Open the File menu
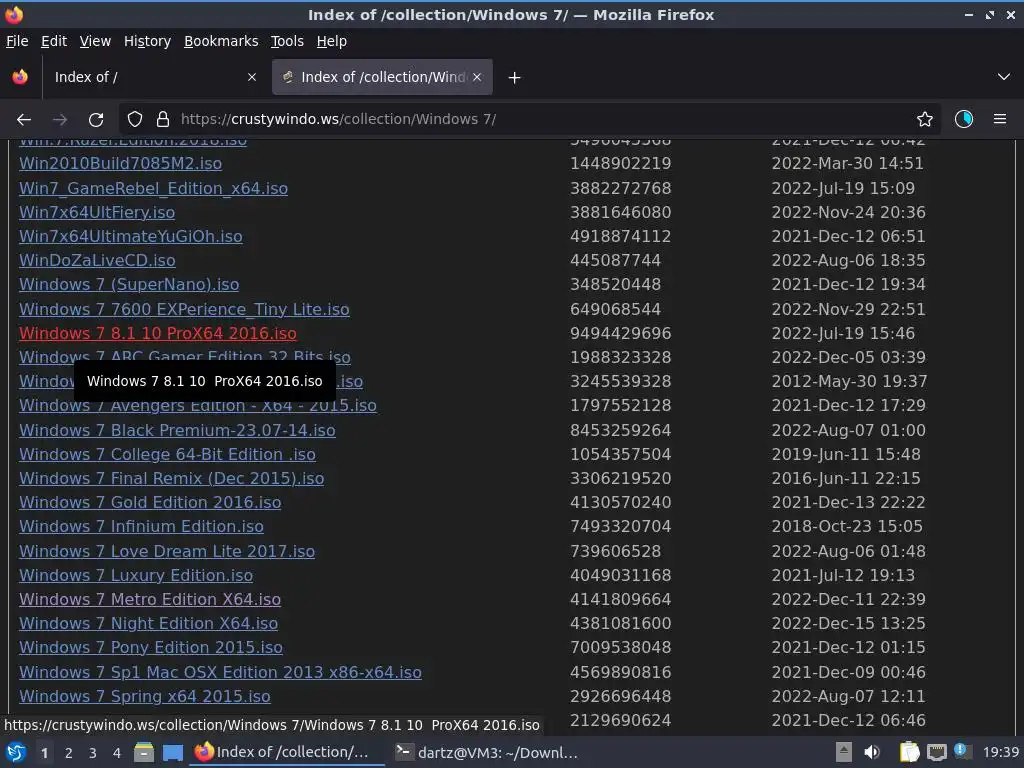The image size is (1024, 768). click(x=17, y=41)
